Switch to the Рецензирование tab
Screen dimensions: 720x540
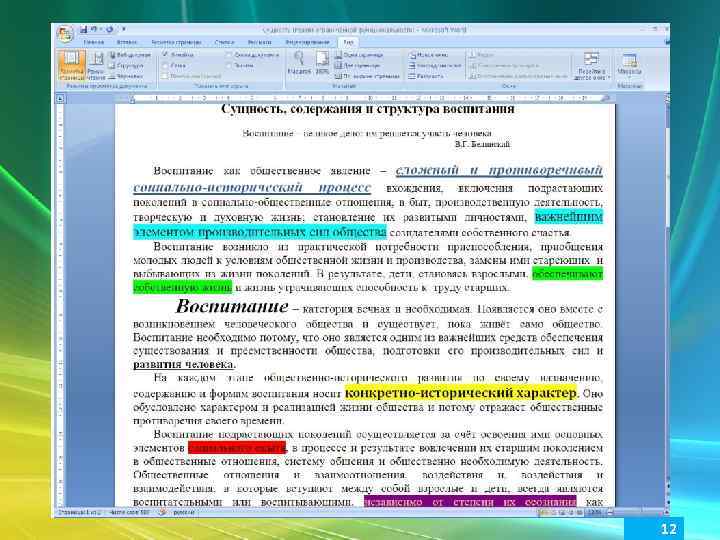[x=307, y=42]
